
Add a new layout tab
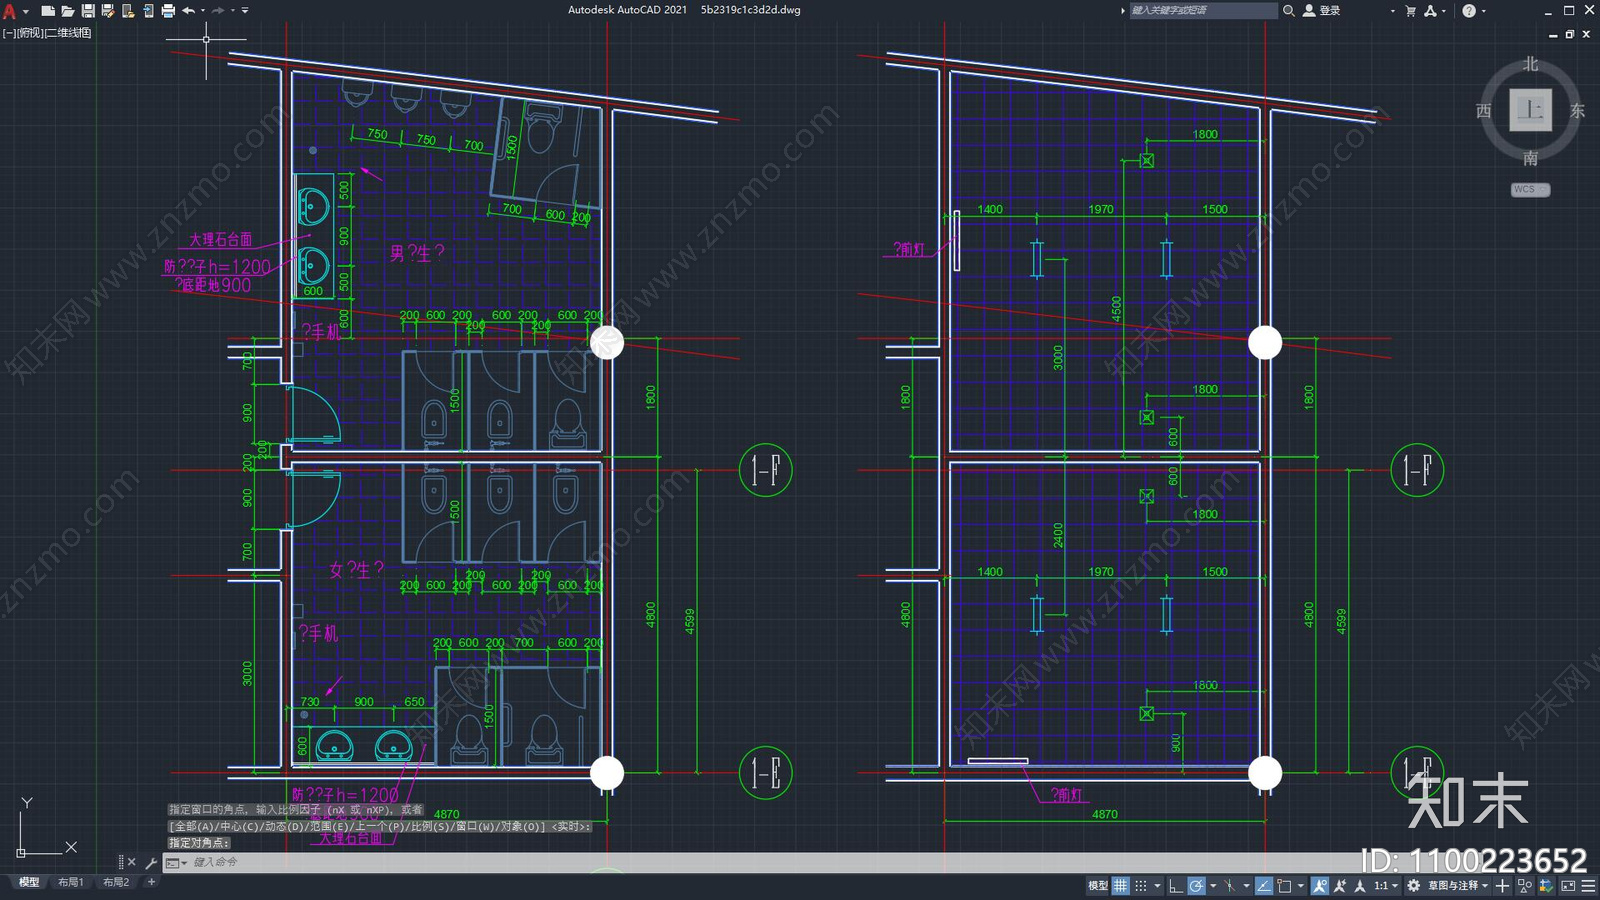[151, 882]
